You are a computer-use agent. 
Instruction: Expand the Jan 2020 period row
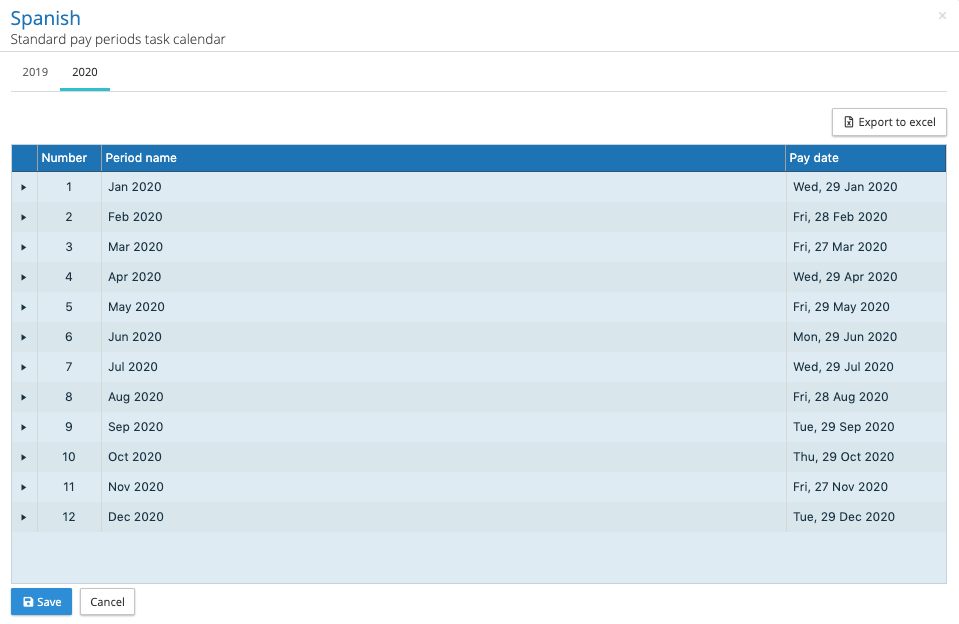coord(24,187)
